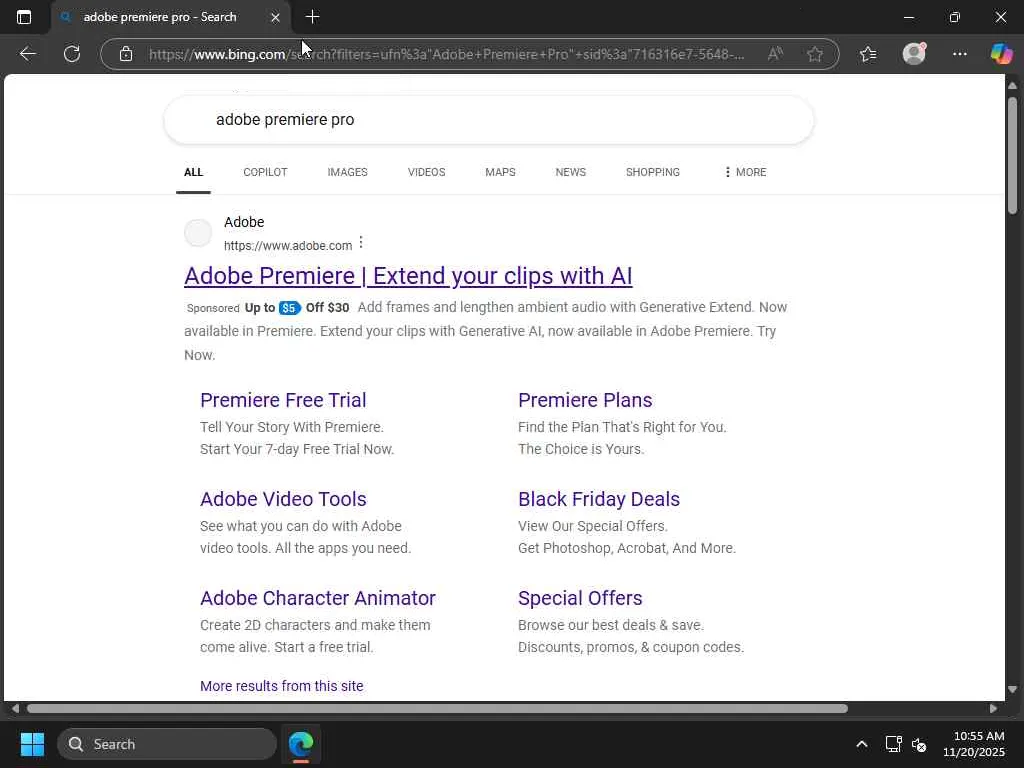
Task: Expand the MORE search categories menu
Action: [744, 172]
